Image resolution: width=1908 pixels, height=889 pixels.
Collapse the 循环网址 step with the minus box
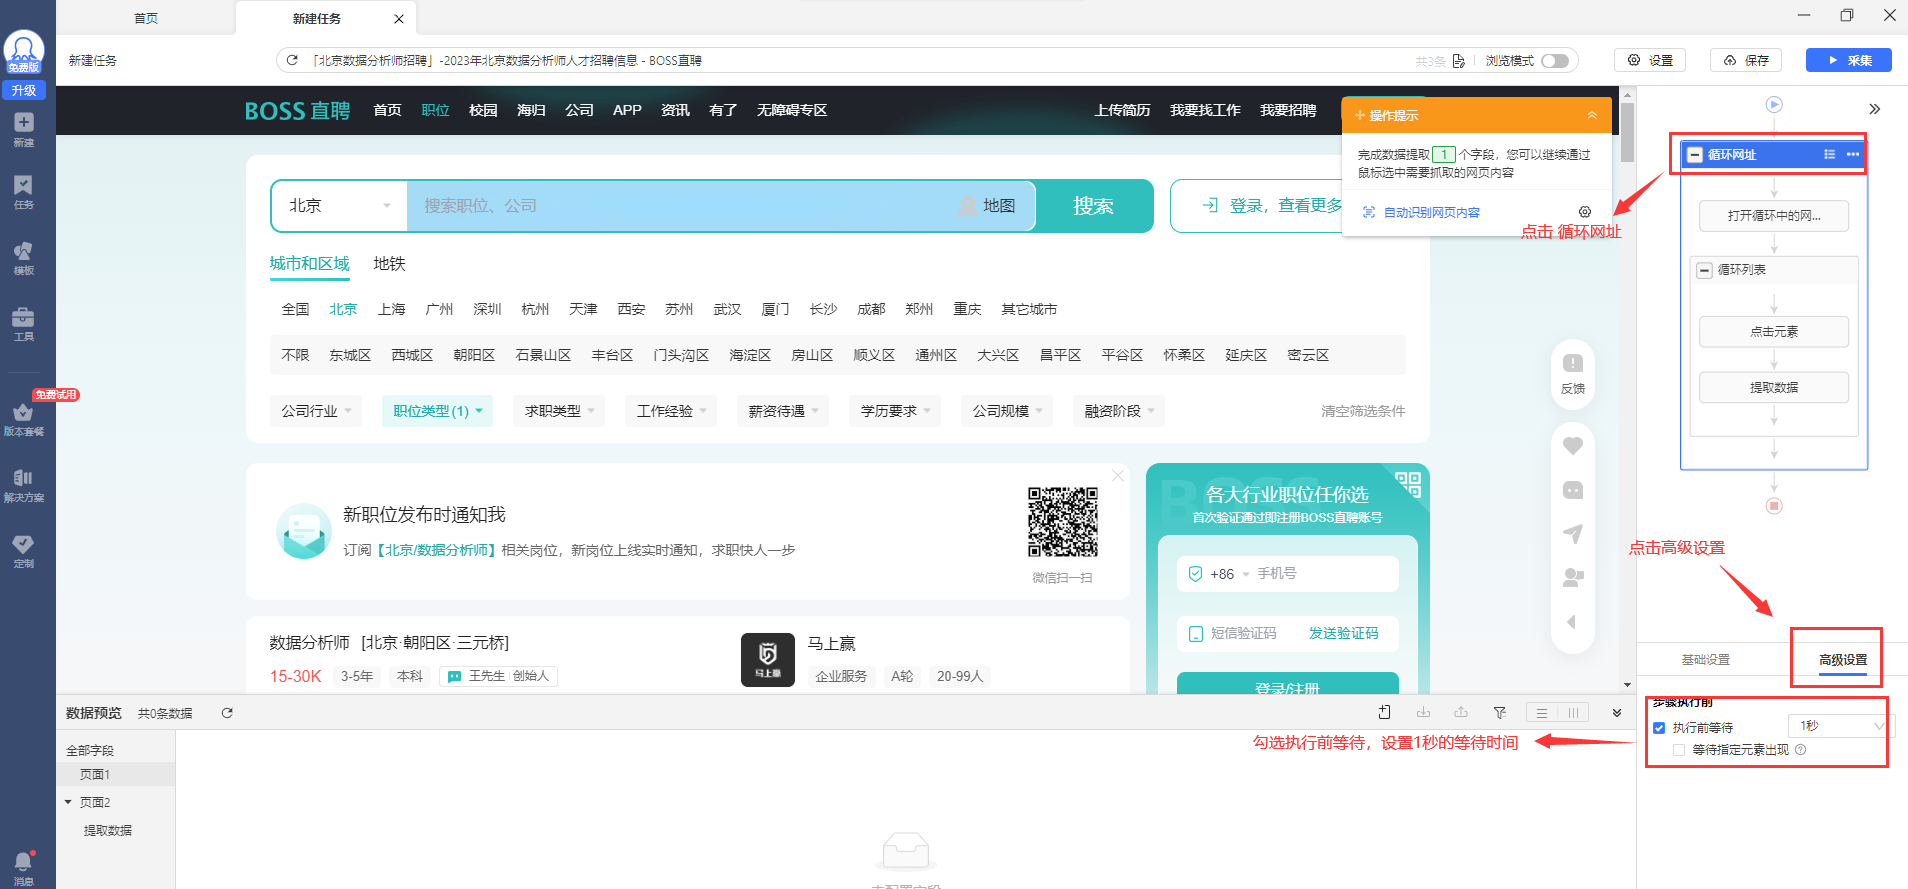[x=1694, y=155]
